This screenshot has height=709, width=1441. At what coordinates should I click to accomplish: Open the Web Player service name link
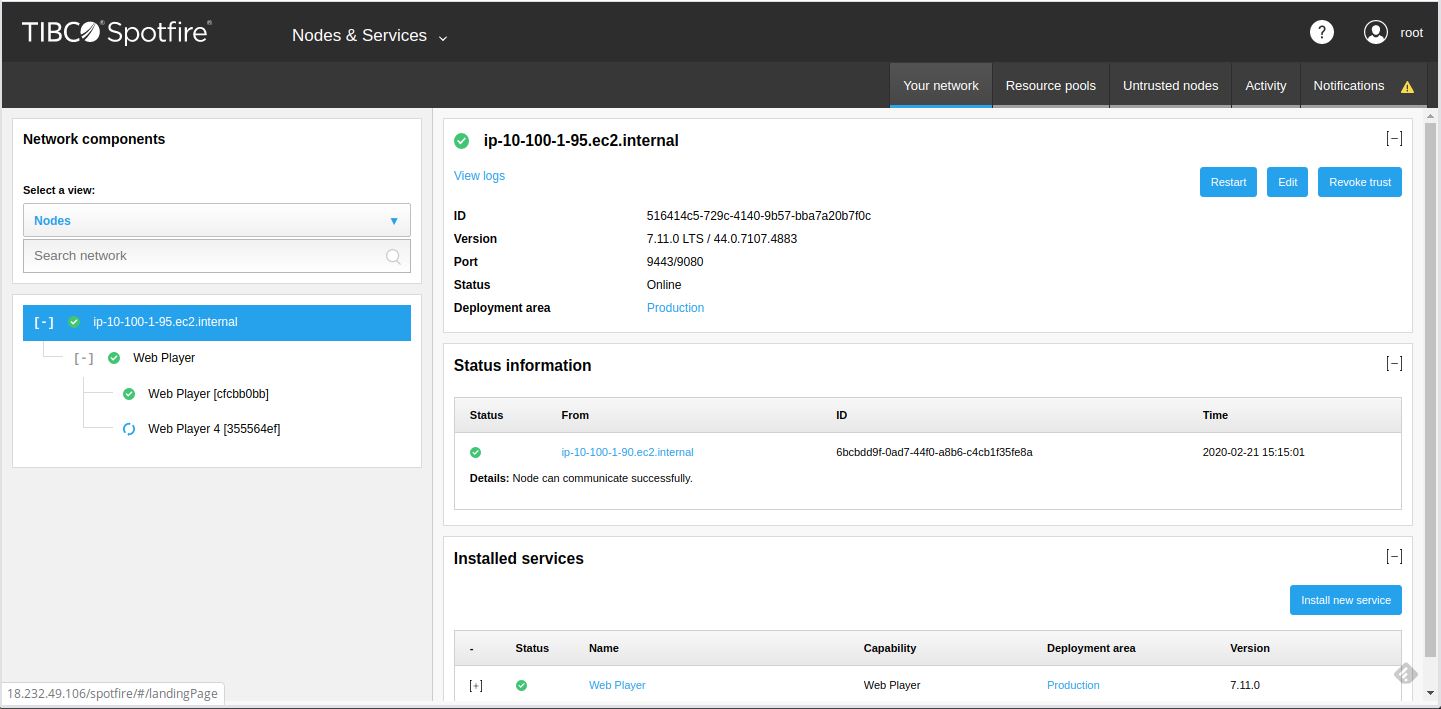point(617,686)
